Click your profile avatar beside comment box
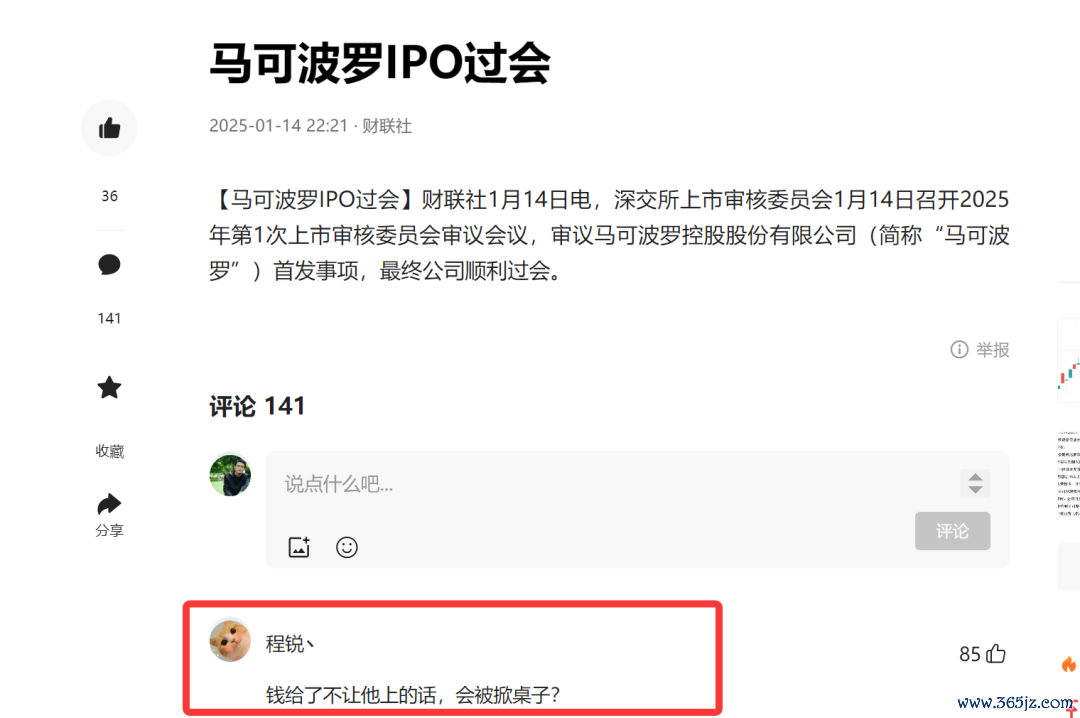The image size is (1080, 718). [x=230, y=475]
